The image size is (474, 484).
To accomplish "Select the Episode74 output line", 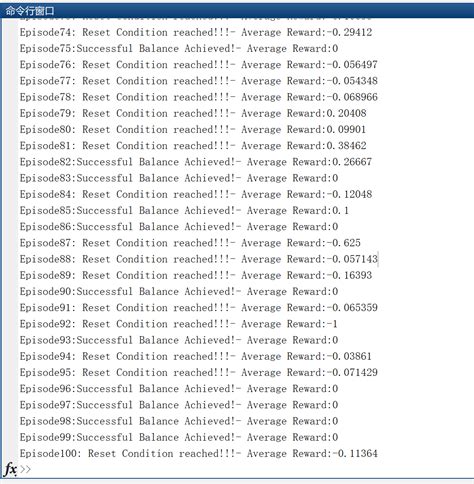I will [x=196, y=32].
